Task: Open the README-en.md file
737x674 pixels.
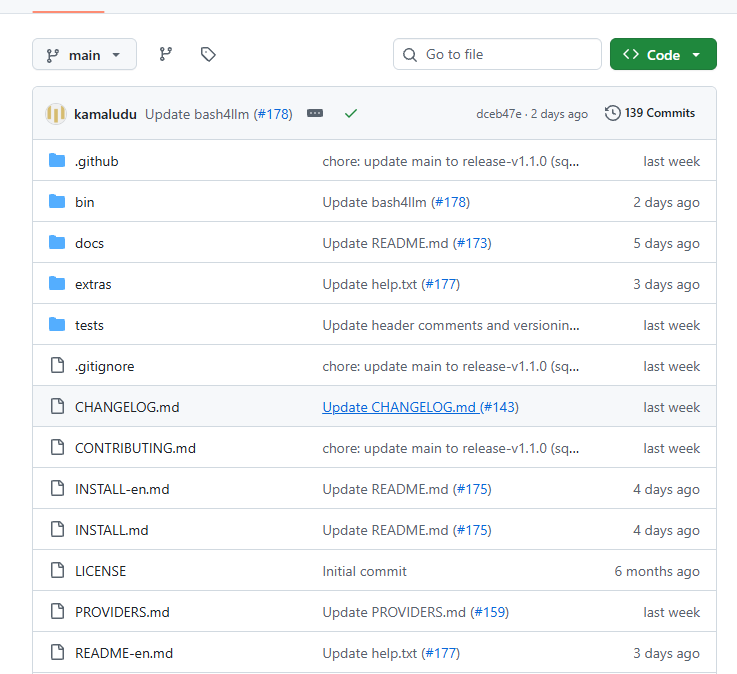Action: (x=124, y=653)
